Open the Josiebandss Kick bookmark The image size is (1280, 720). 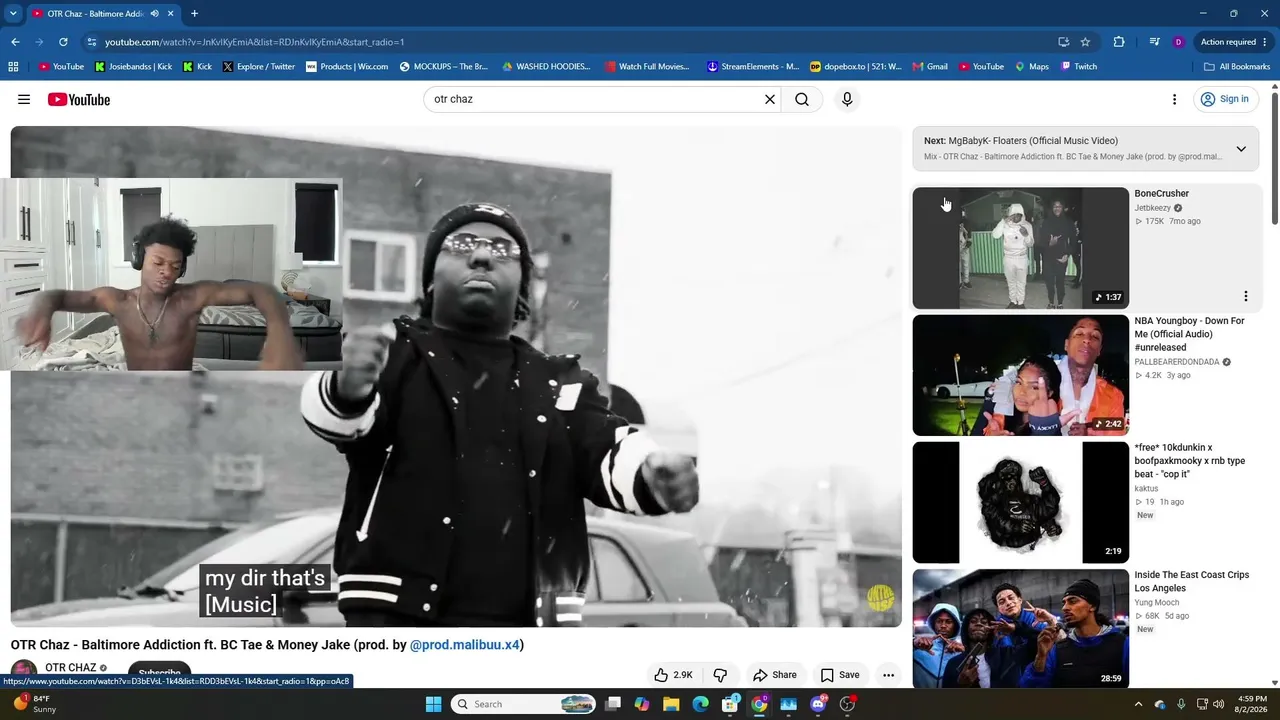tap(133, 67)
